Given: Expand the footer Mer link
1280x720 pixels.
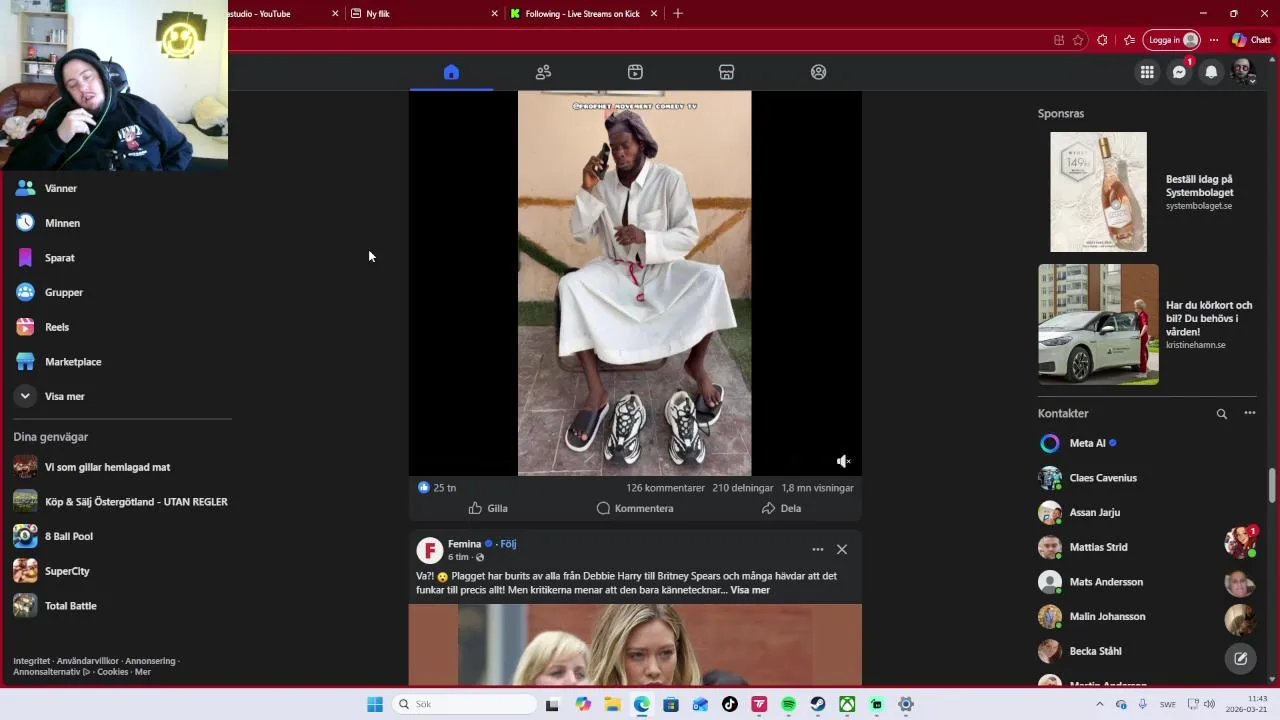Looking at the screenshot, I should point(143,672).
